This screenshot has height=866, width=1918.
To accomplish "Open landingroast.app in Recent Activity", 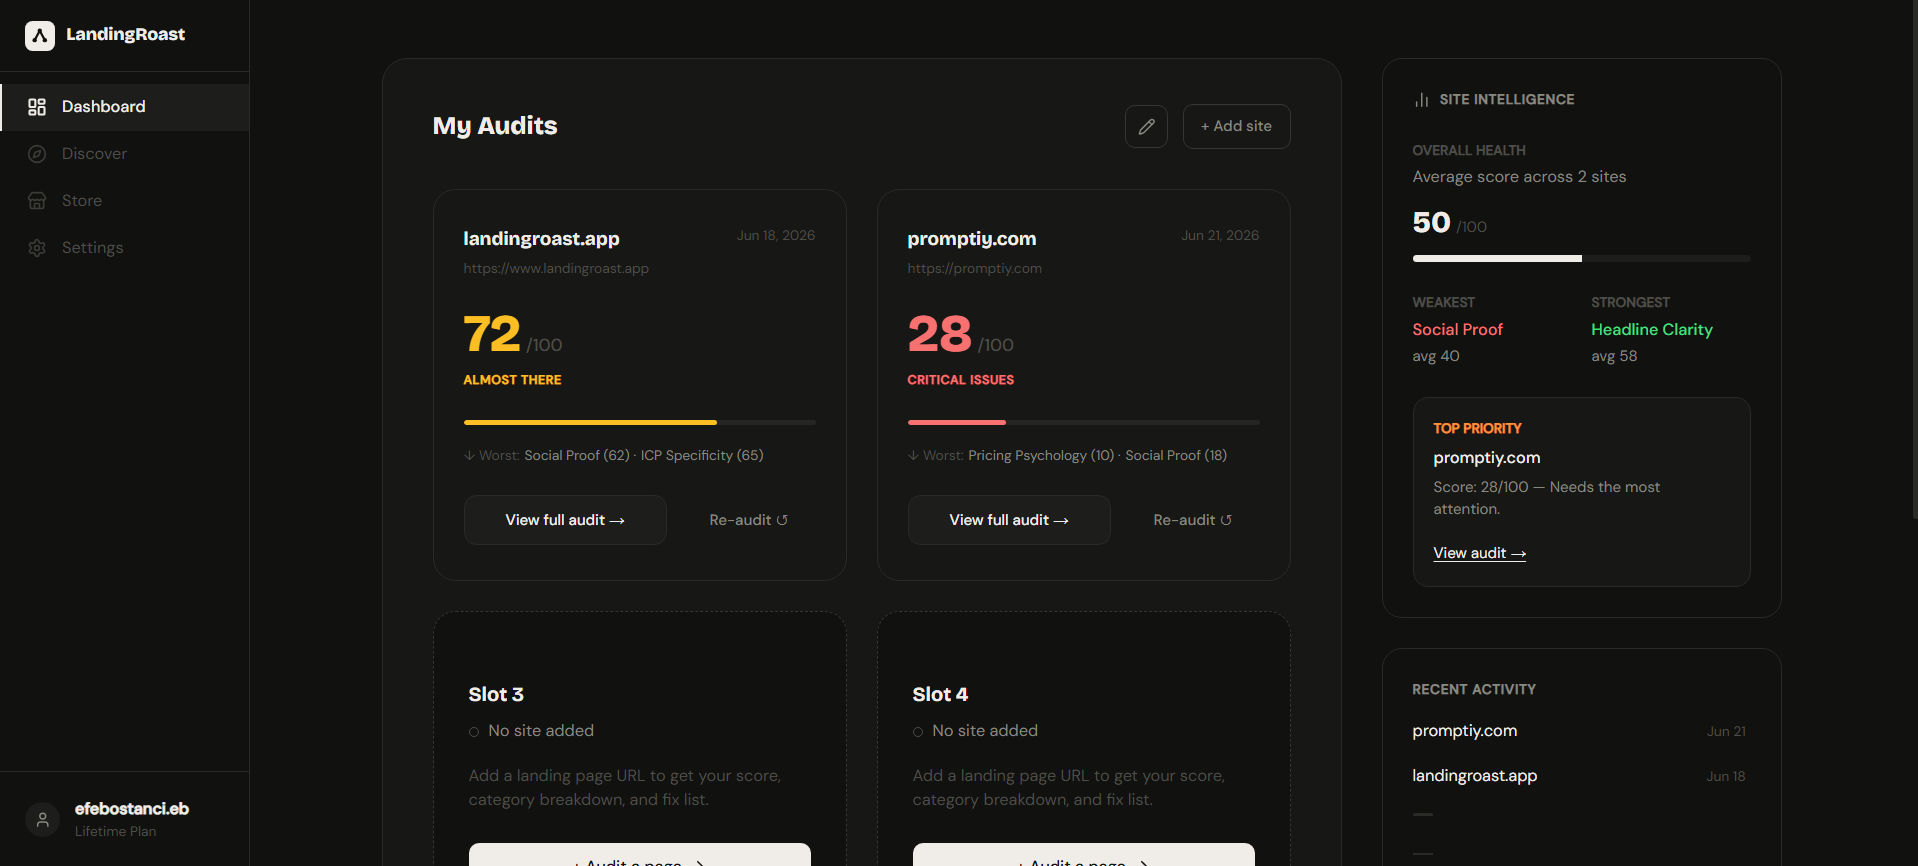I will [1474, 776].
